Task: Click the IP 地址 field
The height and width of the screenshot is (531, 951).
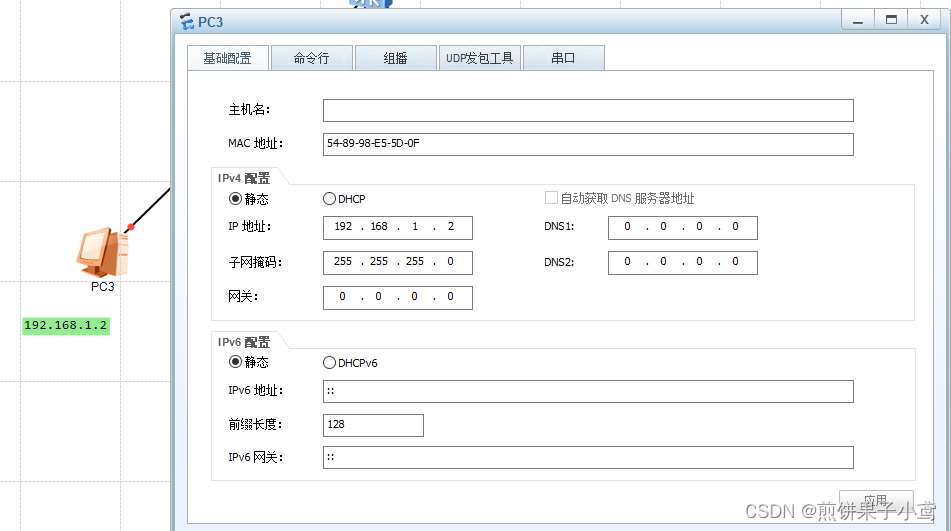Action: 398,228
